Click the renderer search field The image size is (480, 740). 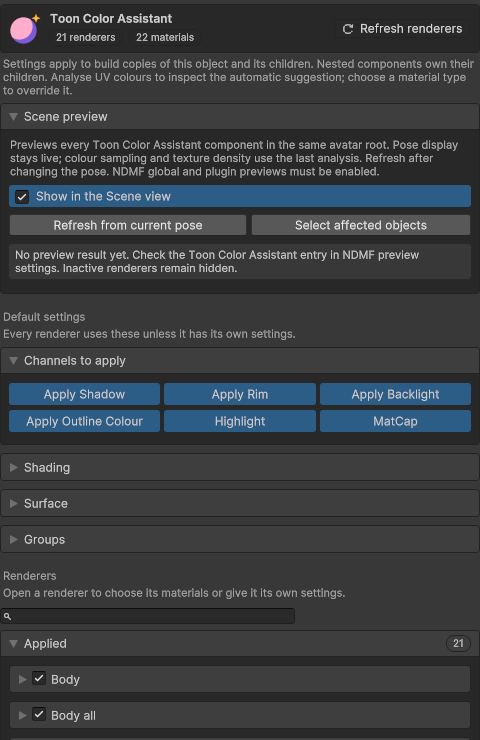coord(148,616)
